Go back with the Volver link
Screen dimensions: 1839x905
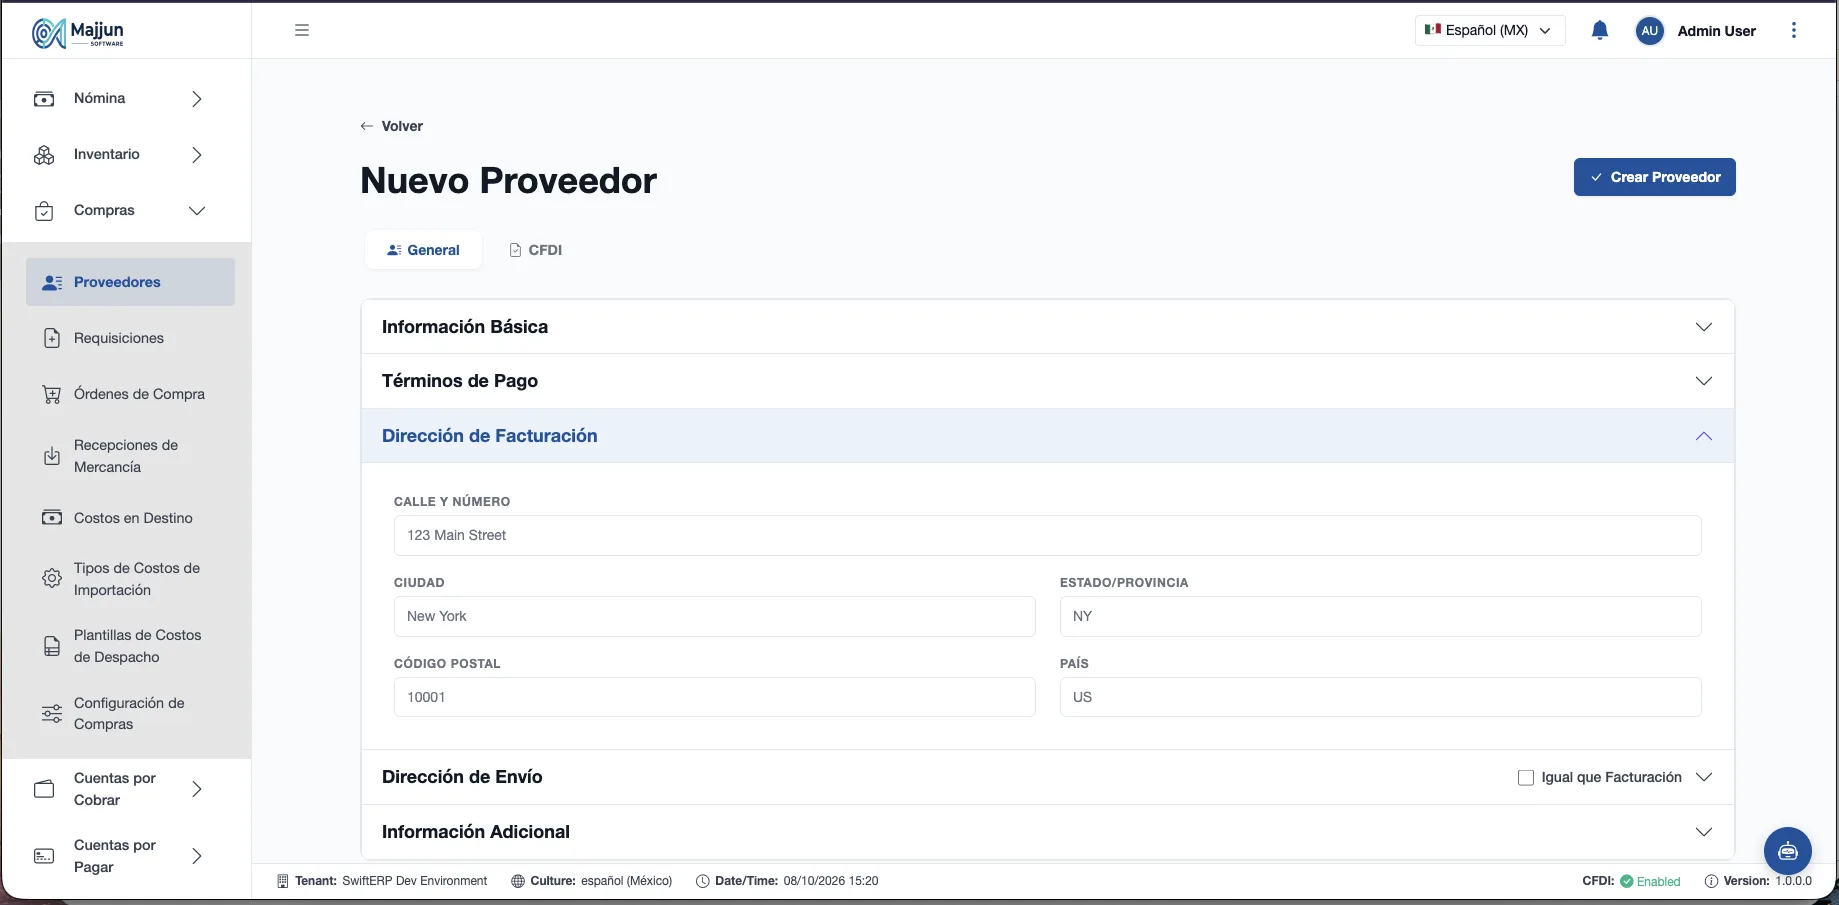click(x=392, y=126)
